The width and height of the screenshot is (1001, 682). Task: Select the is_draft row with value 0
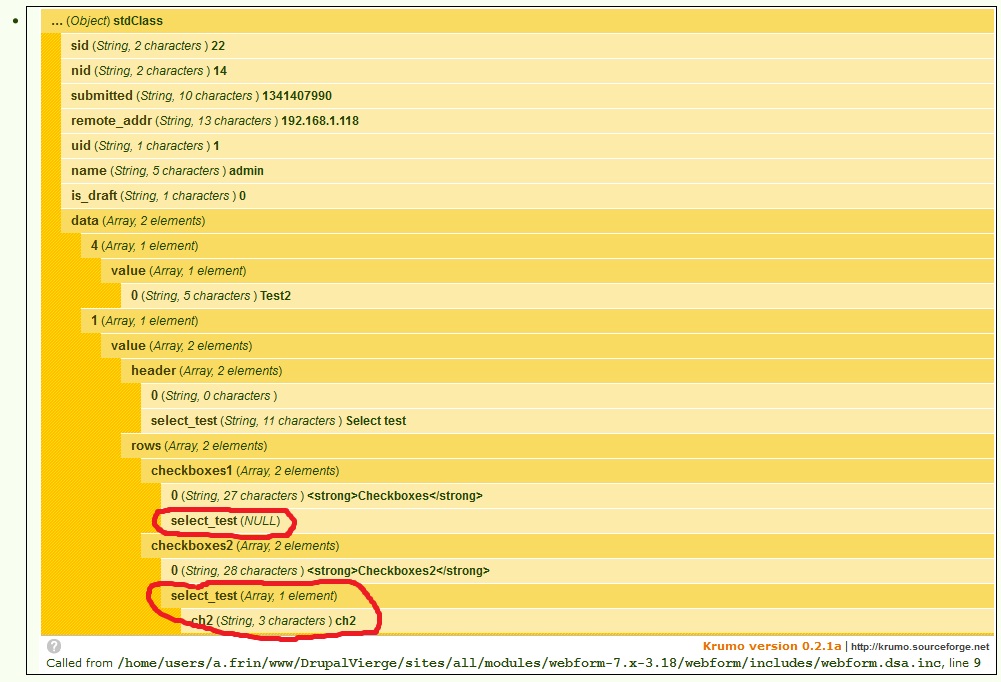[528, 196]
